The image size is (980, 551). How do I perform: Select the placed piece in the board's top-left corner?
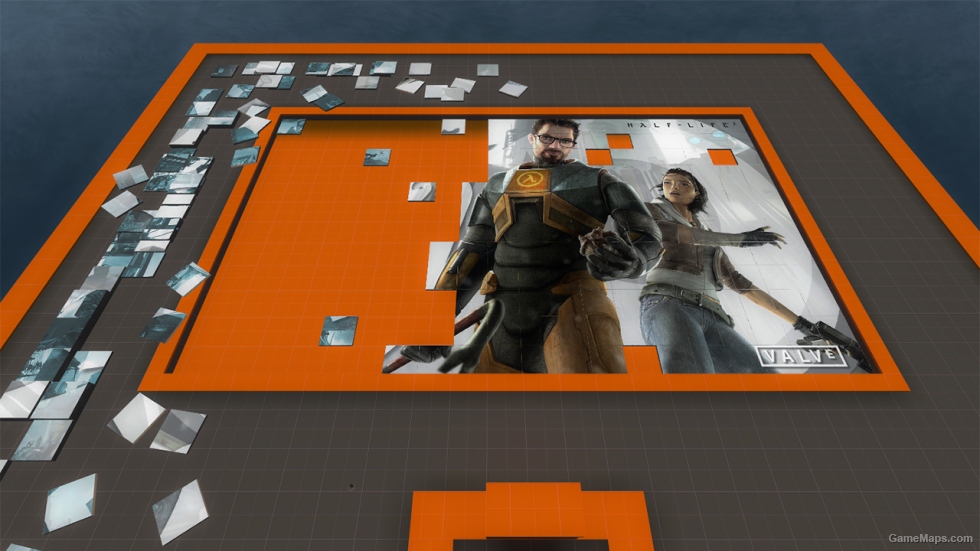[291, 126]
